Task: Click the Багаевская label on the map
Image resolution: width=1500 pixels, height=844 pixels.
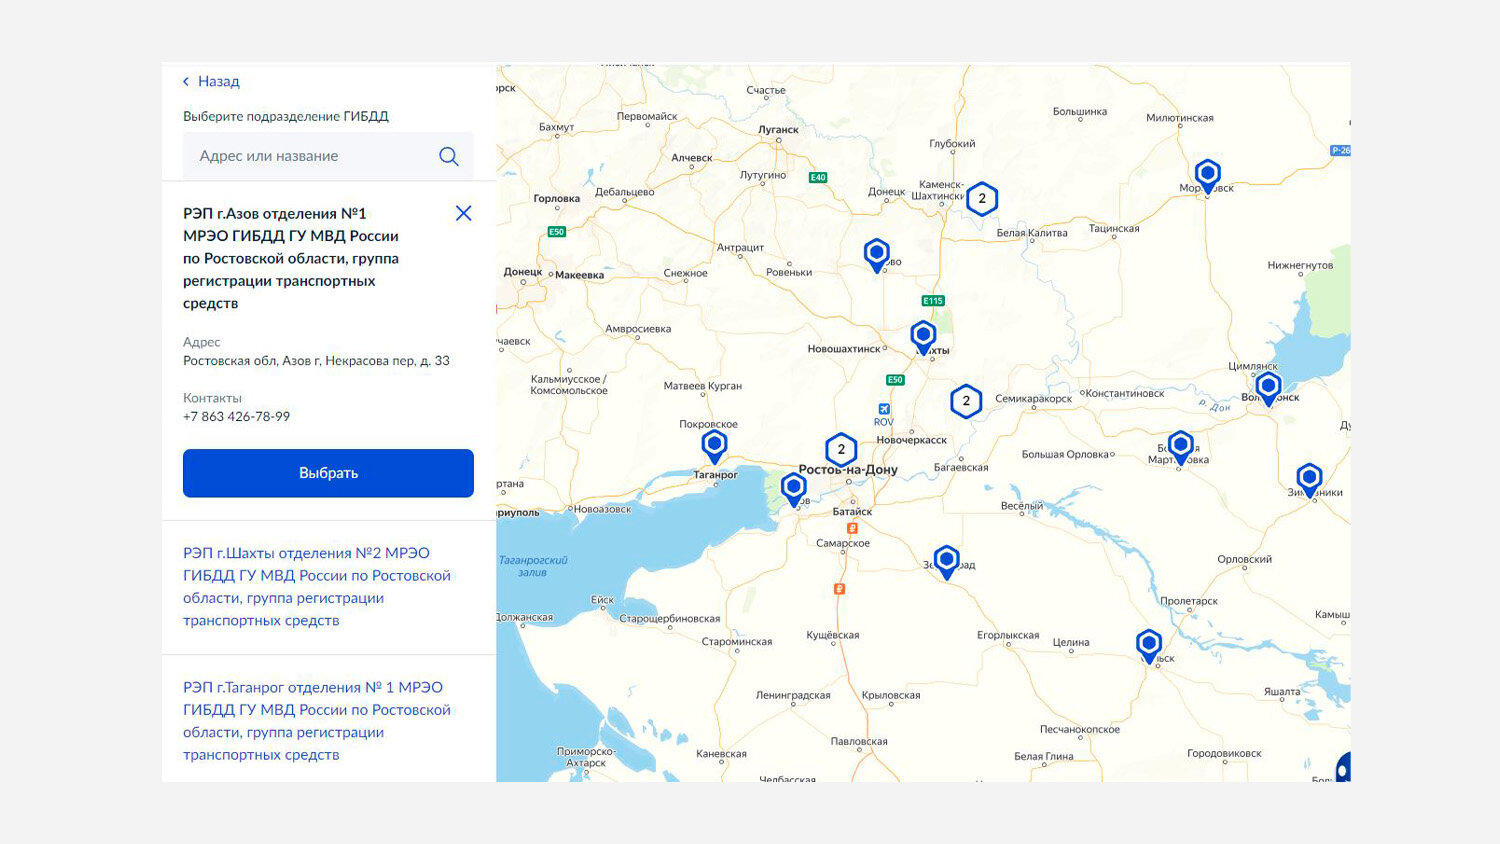Action: click(961, 468)
